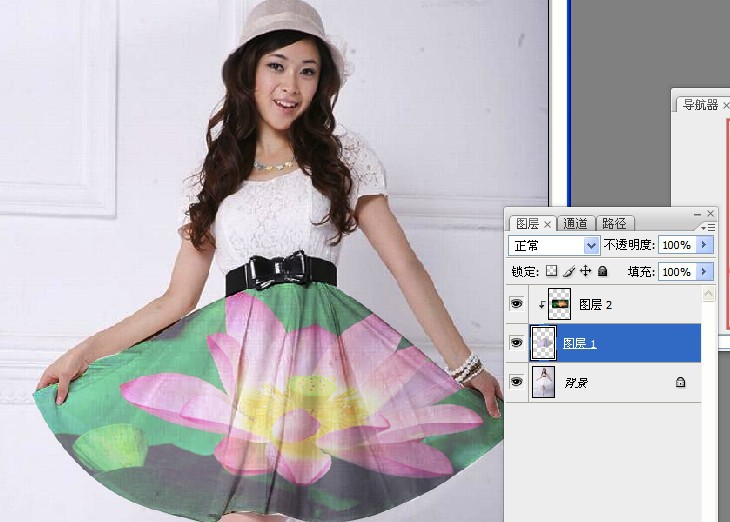
Task: Close the layers panel window
Action: [x=710, y=213]
